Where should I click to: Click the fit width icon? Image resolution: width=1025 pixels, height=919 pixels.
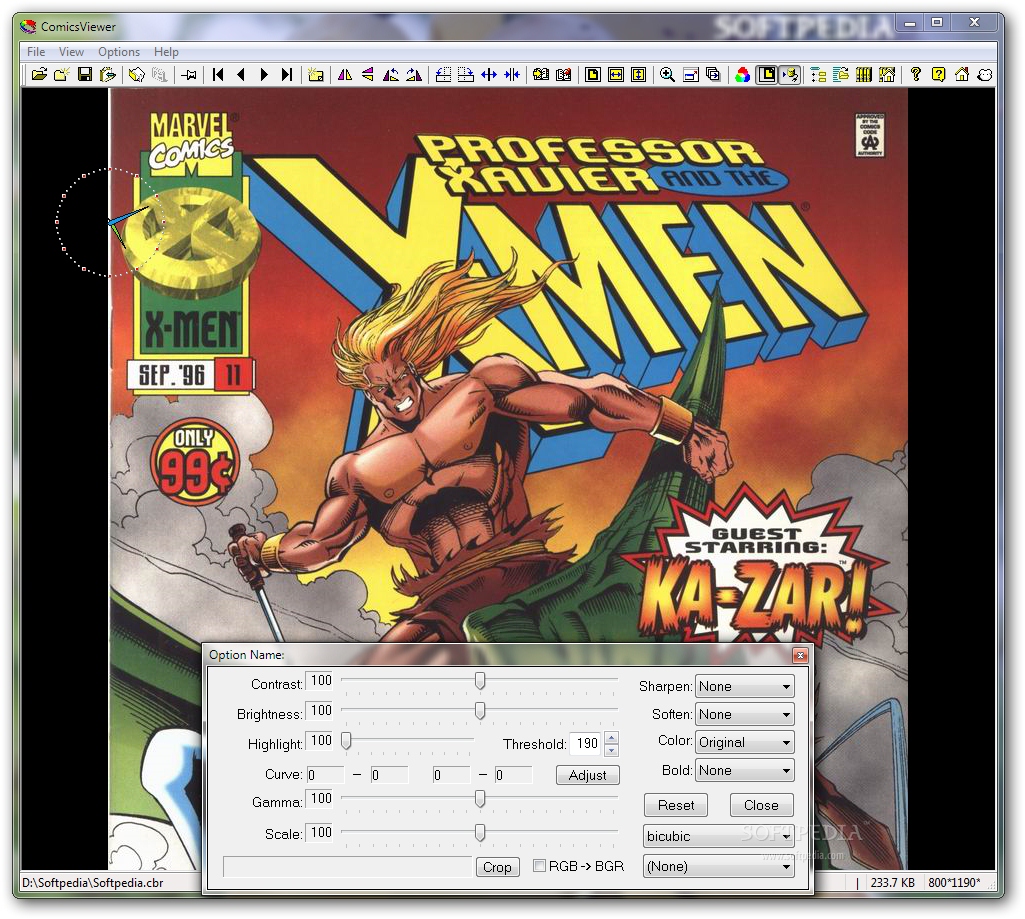point(616,75)
